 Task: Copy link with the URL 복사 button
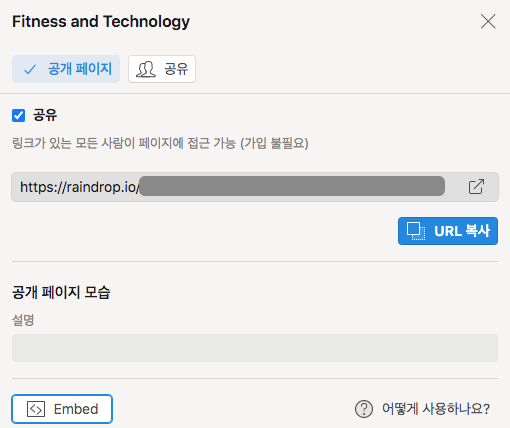[448, 231]
